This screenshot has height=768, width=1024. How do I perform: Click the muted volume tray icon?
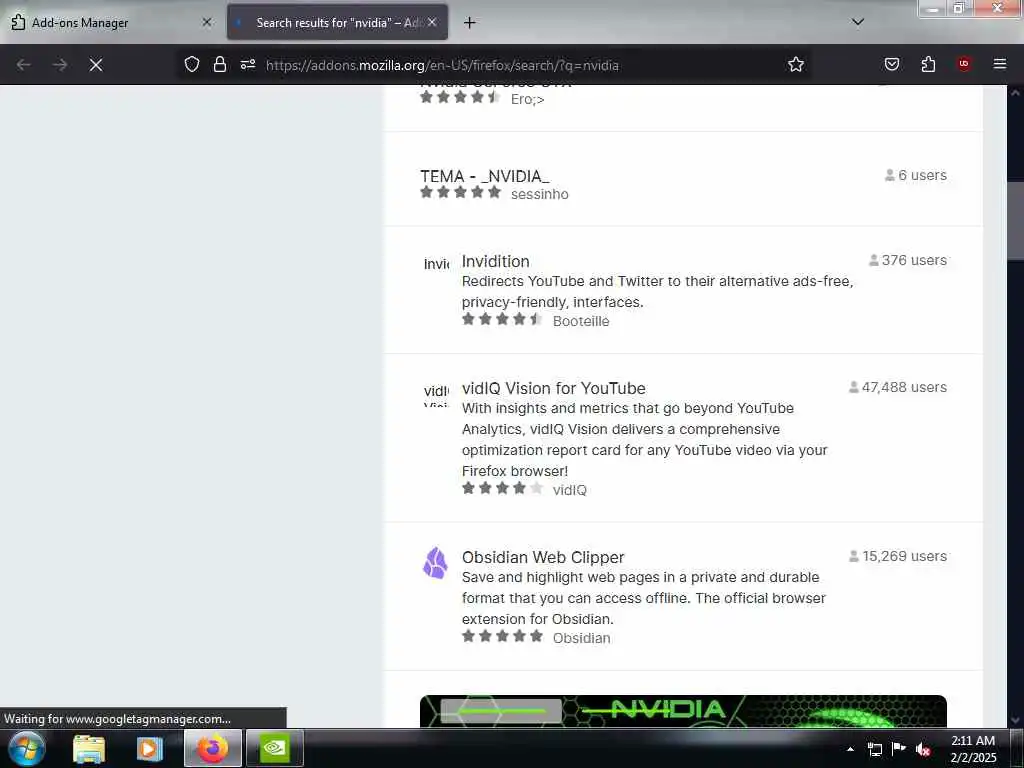click(923, 749)
